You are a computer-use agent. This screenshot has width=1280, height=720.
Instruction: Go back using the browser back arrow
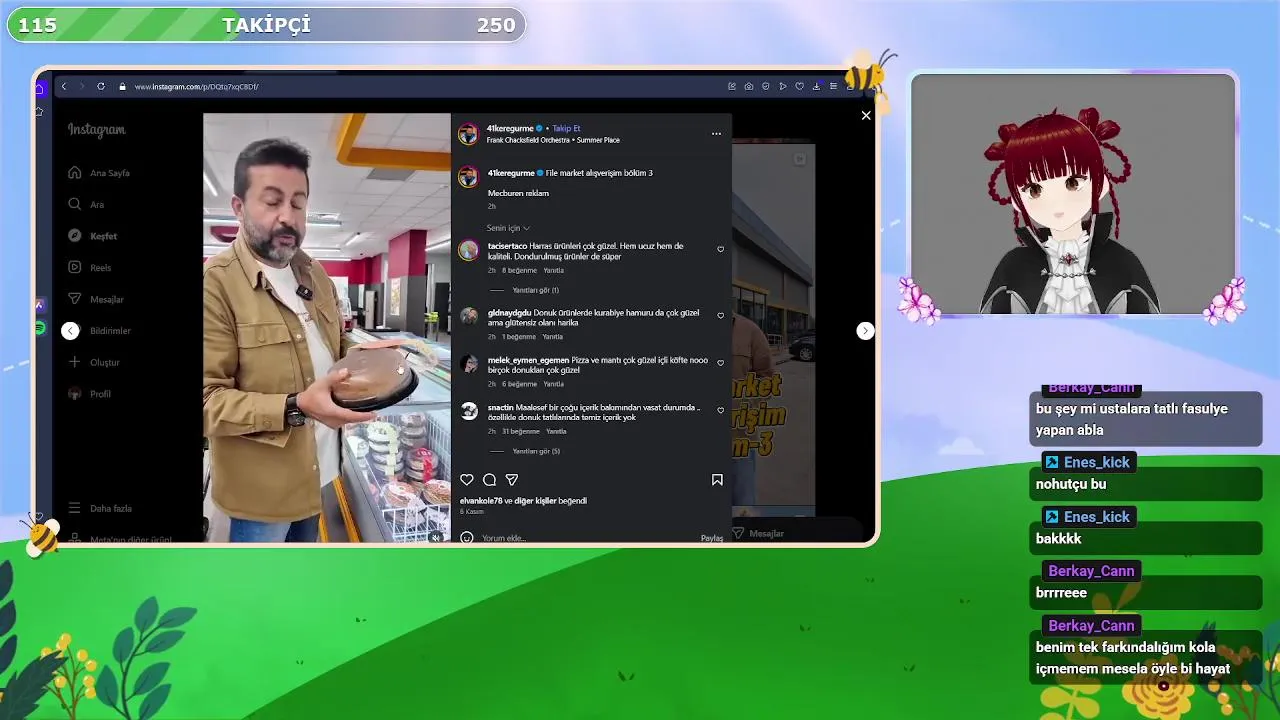[64, 87]
